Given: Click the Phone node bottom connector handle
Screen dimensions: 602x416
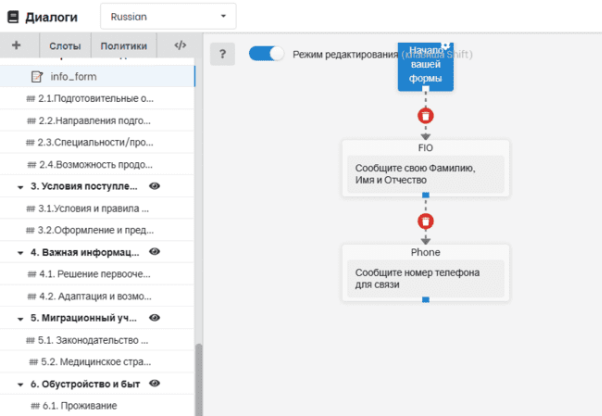Looking at the screenshot, I should 425,299.
